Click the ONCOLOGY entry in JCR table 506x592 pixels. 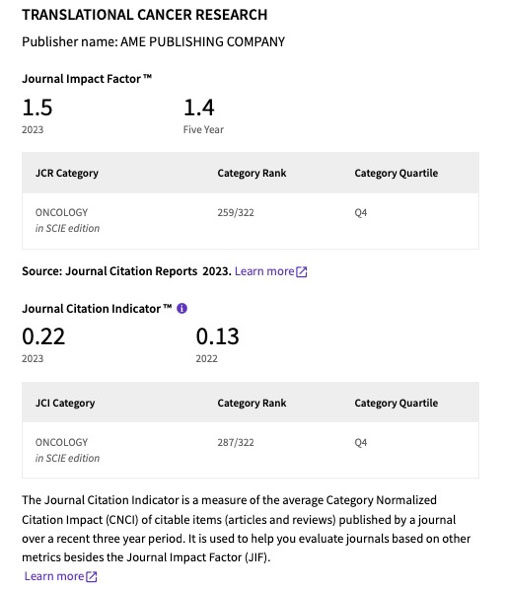[x=62, y=213]
